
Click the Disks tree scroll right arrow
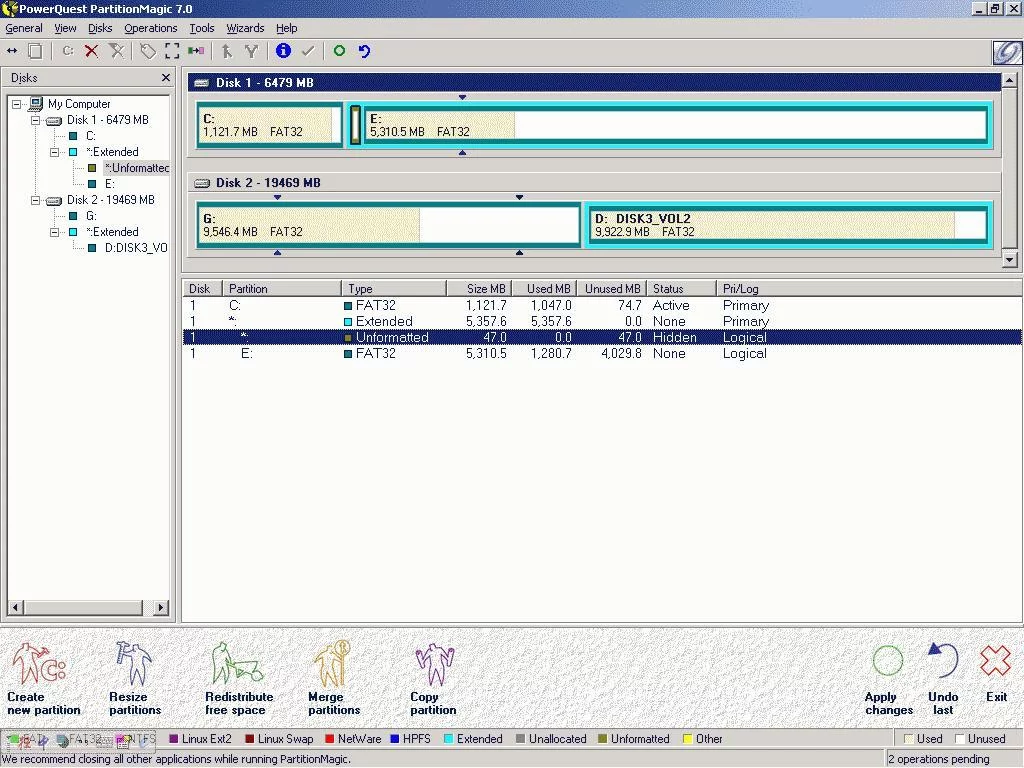160,607
